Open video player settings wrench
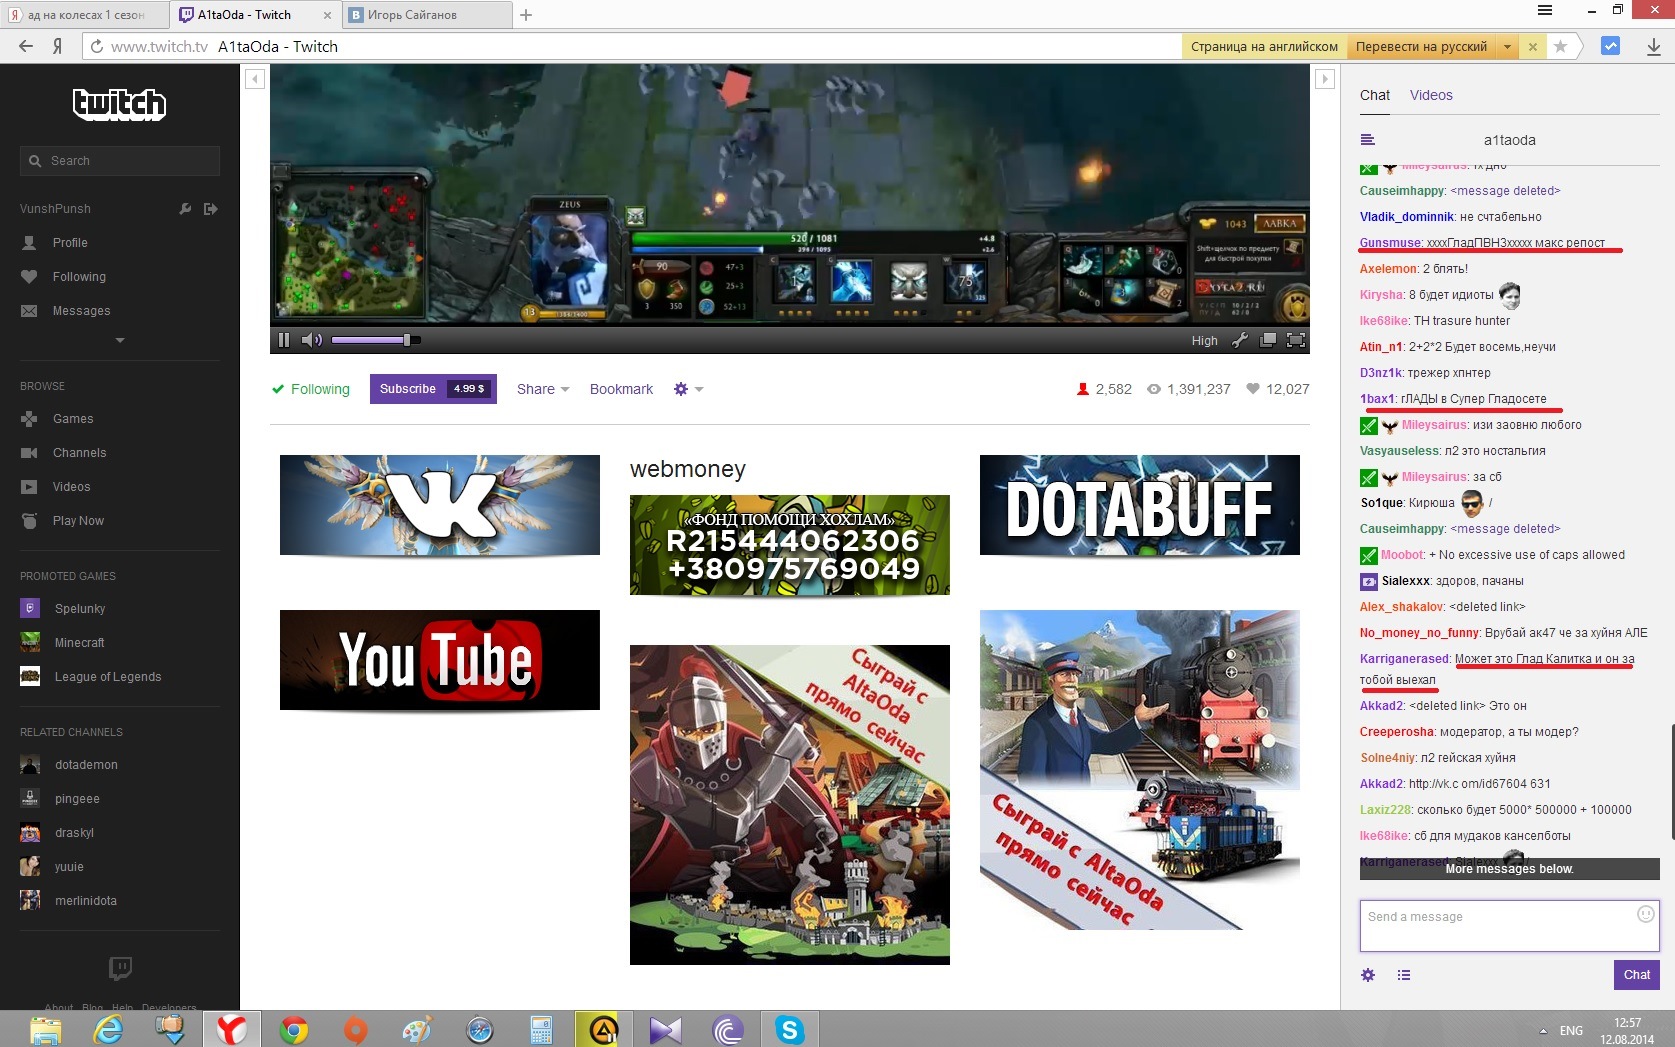 coord(1240,340)
